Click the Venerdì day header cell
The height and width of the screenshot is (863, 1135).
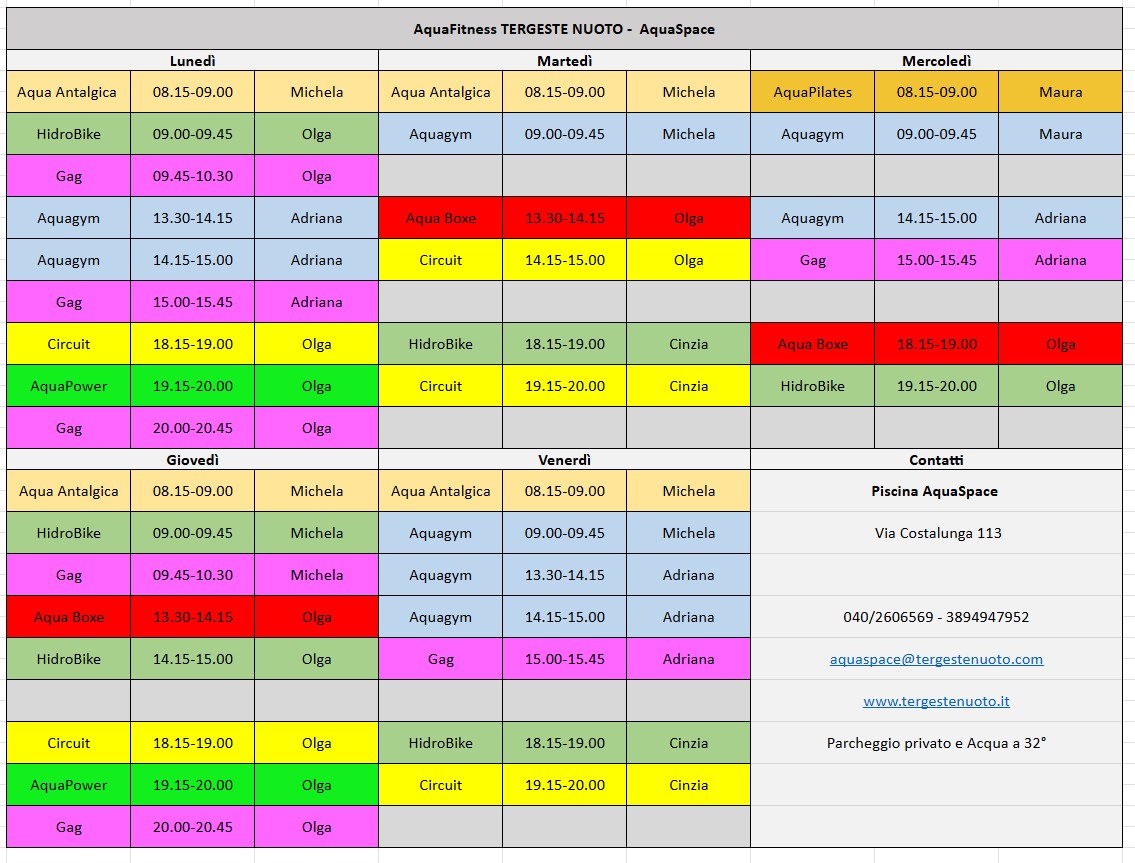click(564, 460)
